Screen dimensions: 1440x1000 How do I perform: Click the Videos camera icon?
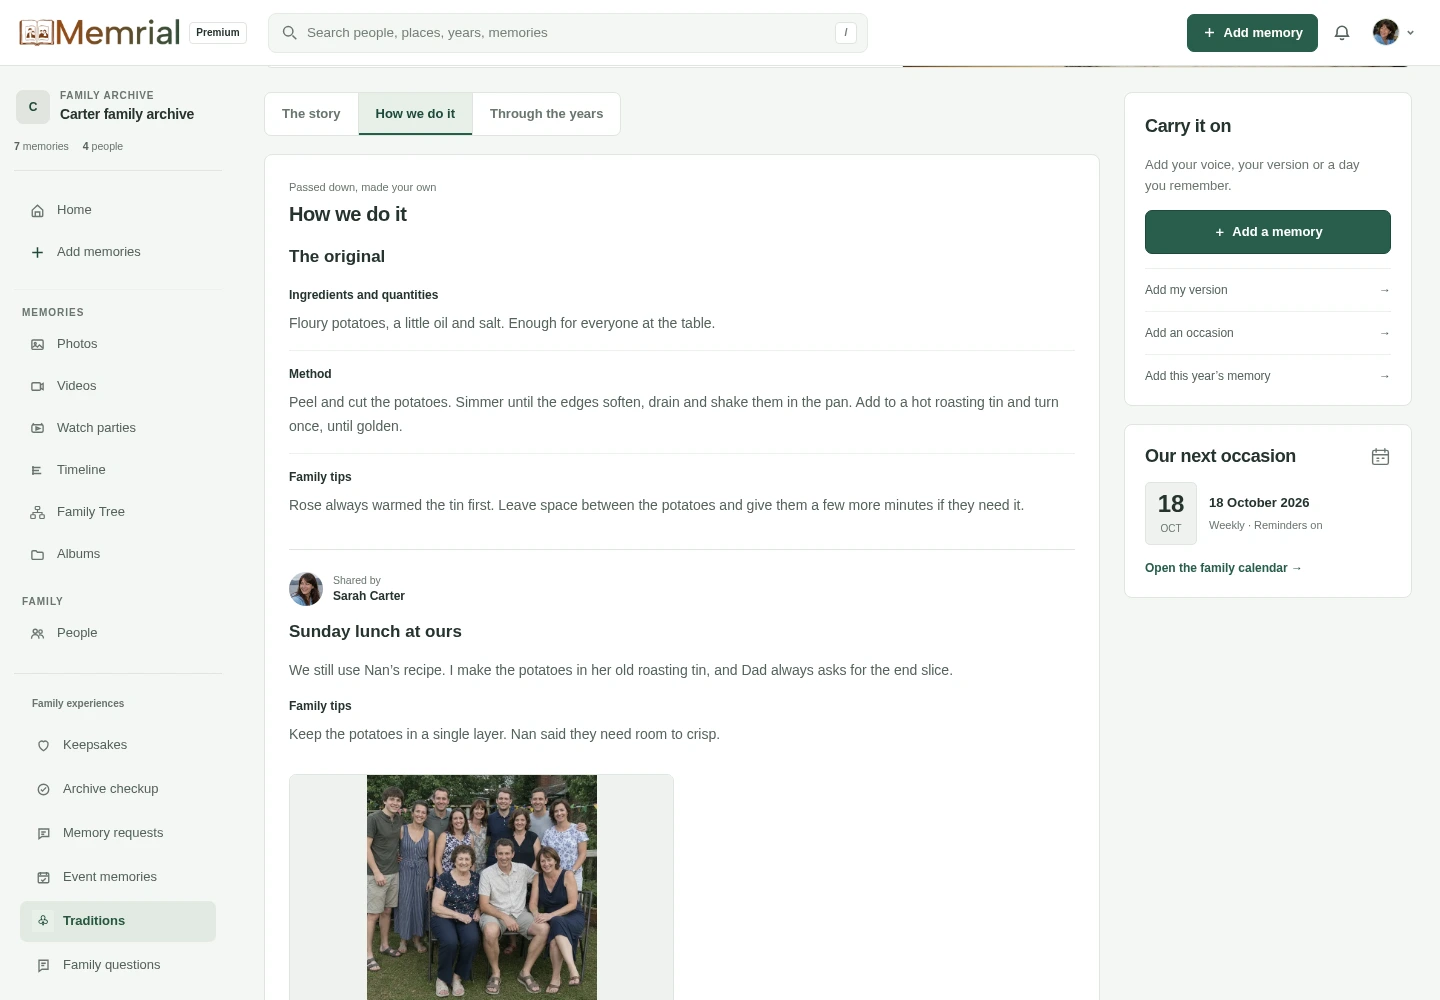[37, 387]
